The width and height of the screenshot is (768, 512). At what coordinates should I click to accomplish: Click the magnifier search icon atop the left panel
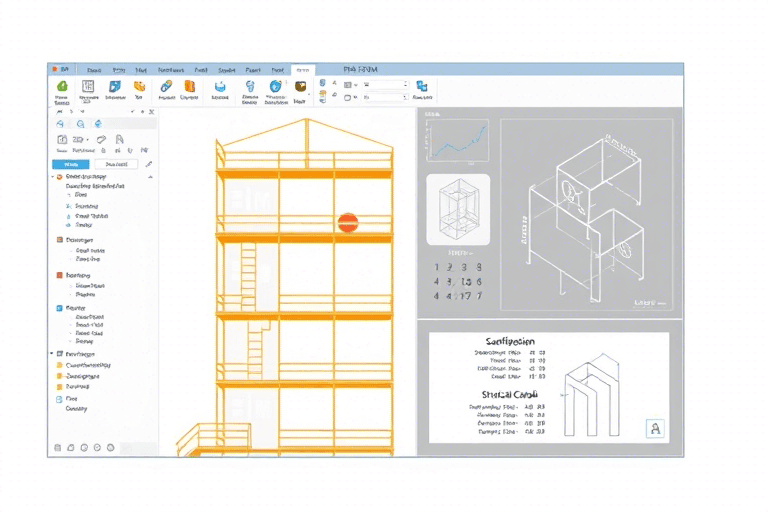pyautogui.click(x=82, y=123)
